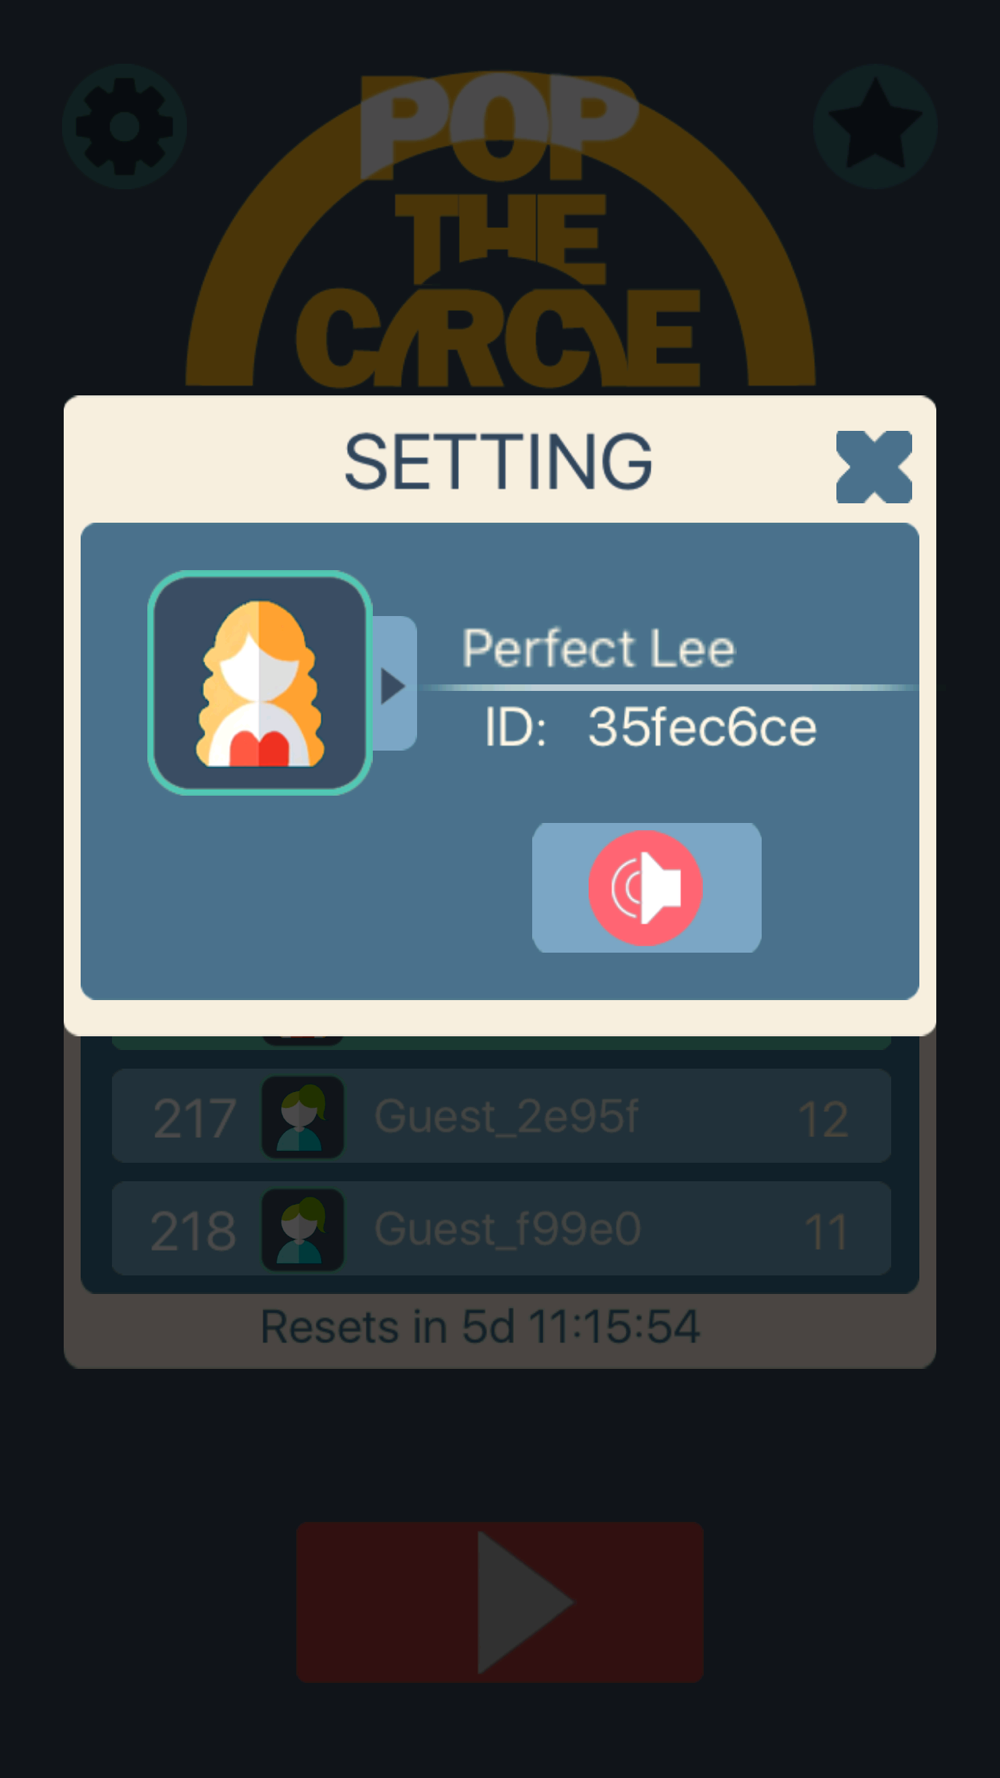Select Guest_f99e0 leaderboard row
Viewport: 1000px width, 1778px height.
click(501, 1228)
